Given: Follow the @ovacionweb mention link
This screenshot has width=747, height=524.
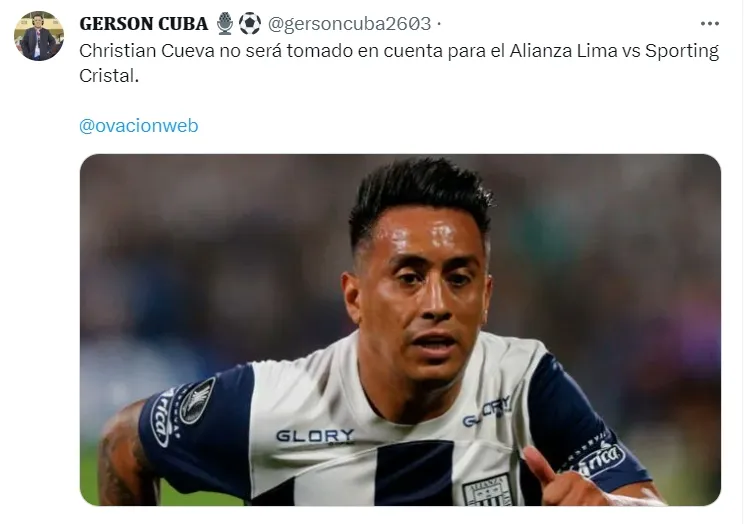Looking at the screenshot, I should (139, 126).
